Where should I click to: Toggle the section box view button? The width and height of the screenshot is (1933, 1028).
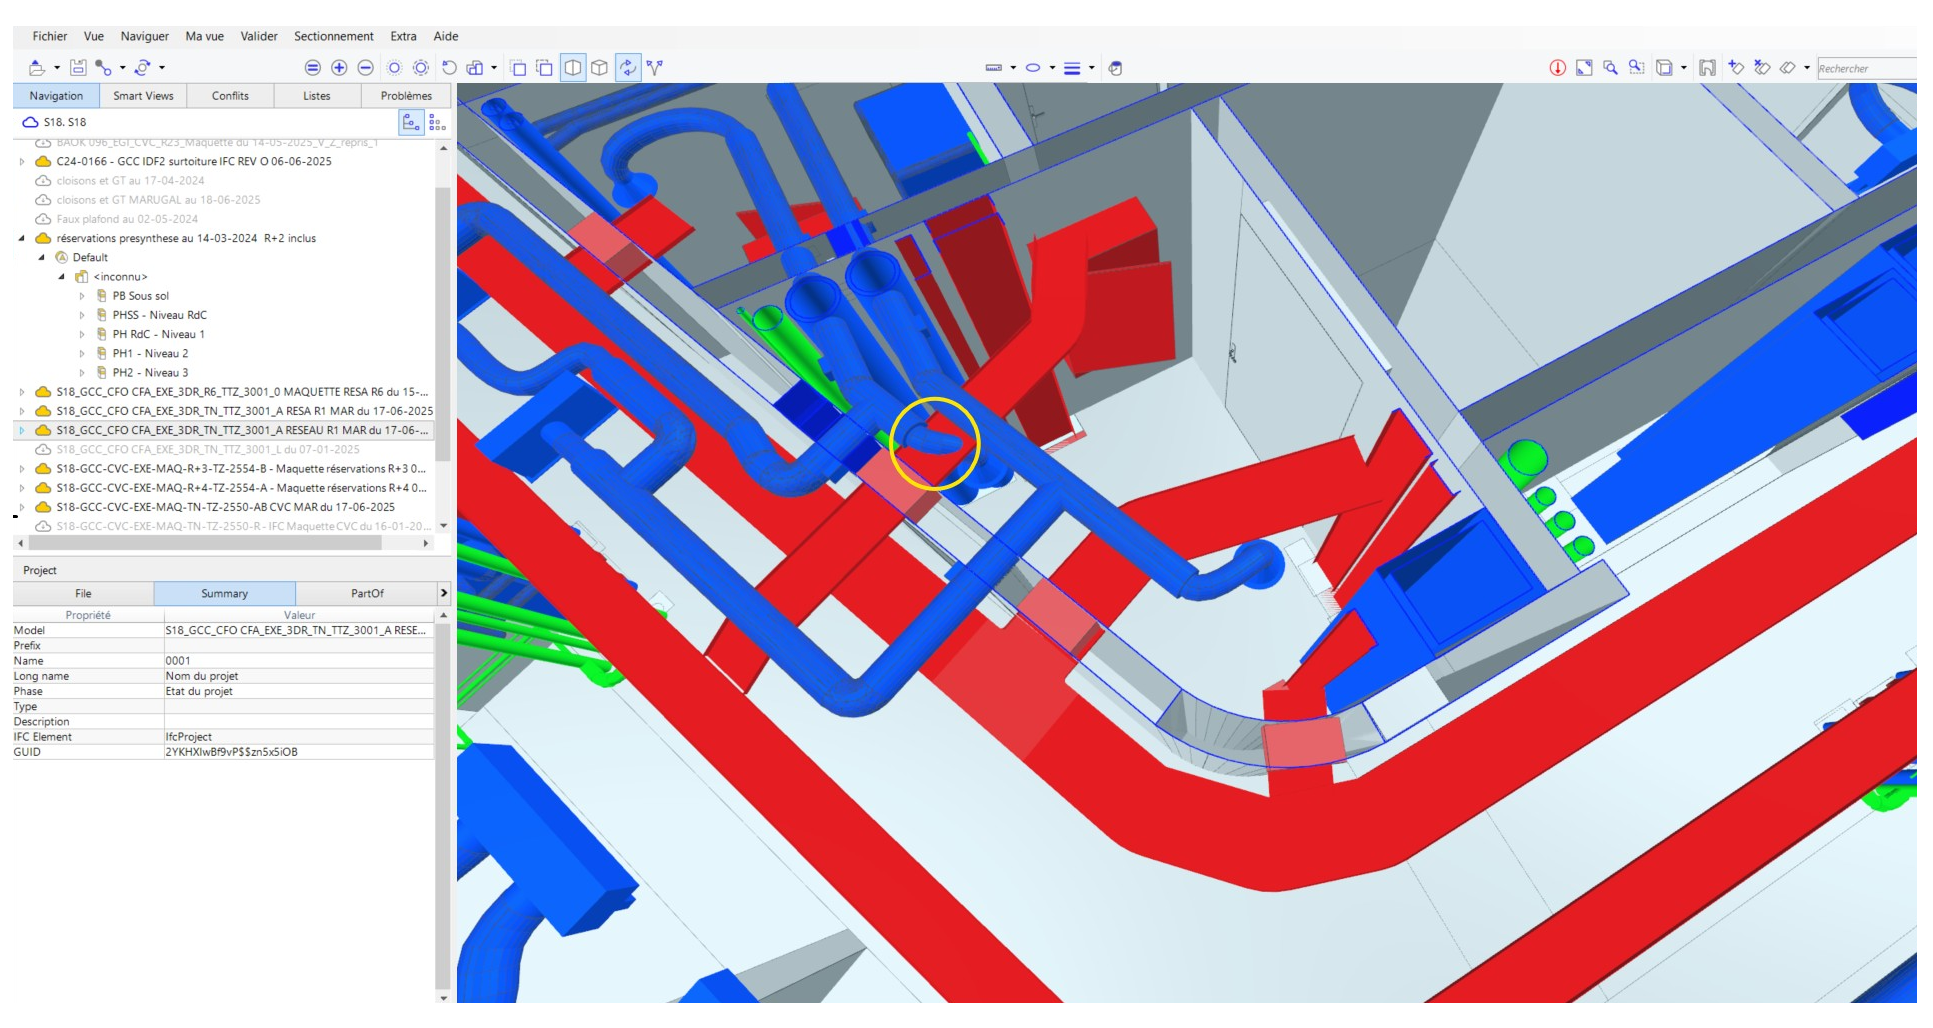pos(573,68)
